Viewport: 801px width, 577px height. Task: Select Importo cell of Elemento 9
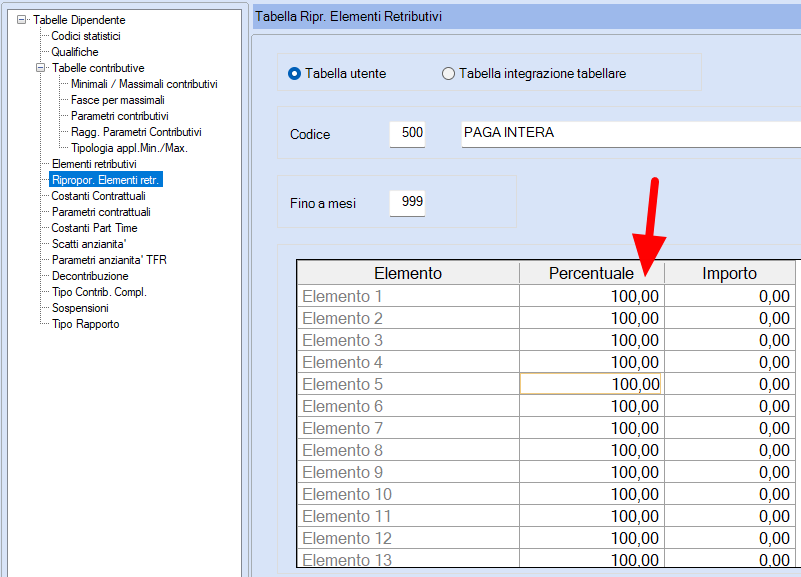click(x=729, y=472)
